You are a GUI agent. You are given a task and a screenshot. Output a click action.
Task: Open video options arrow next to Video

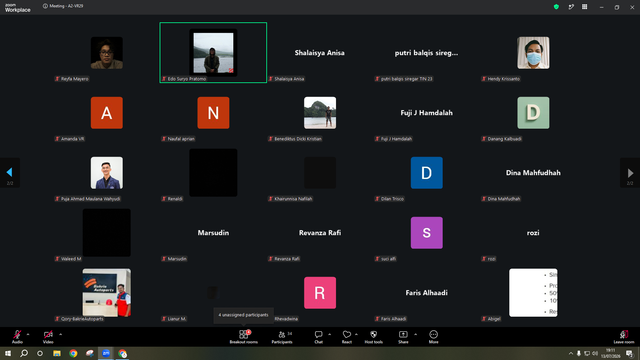point(60,334)
